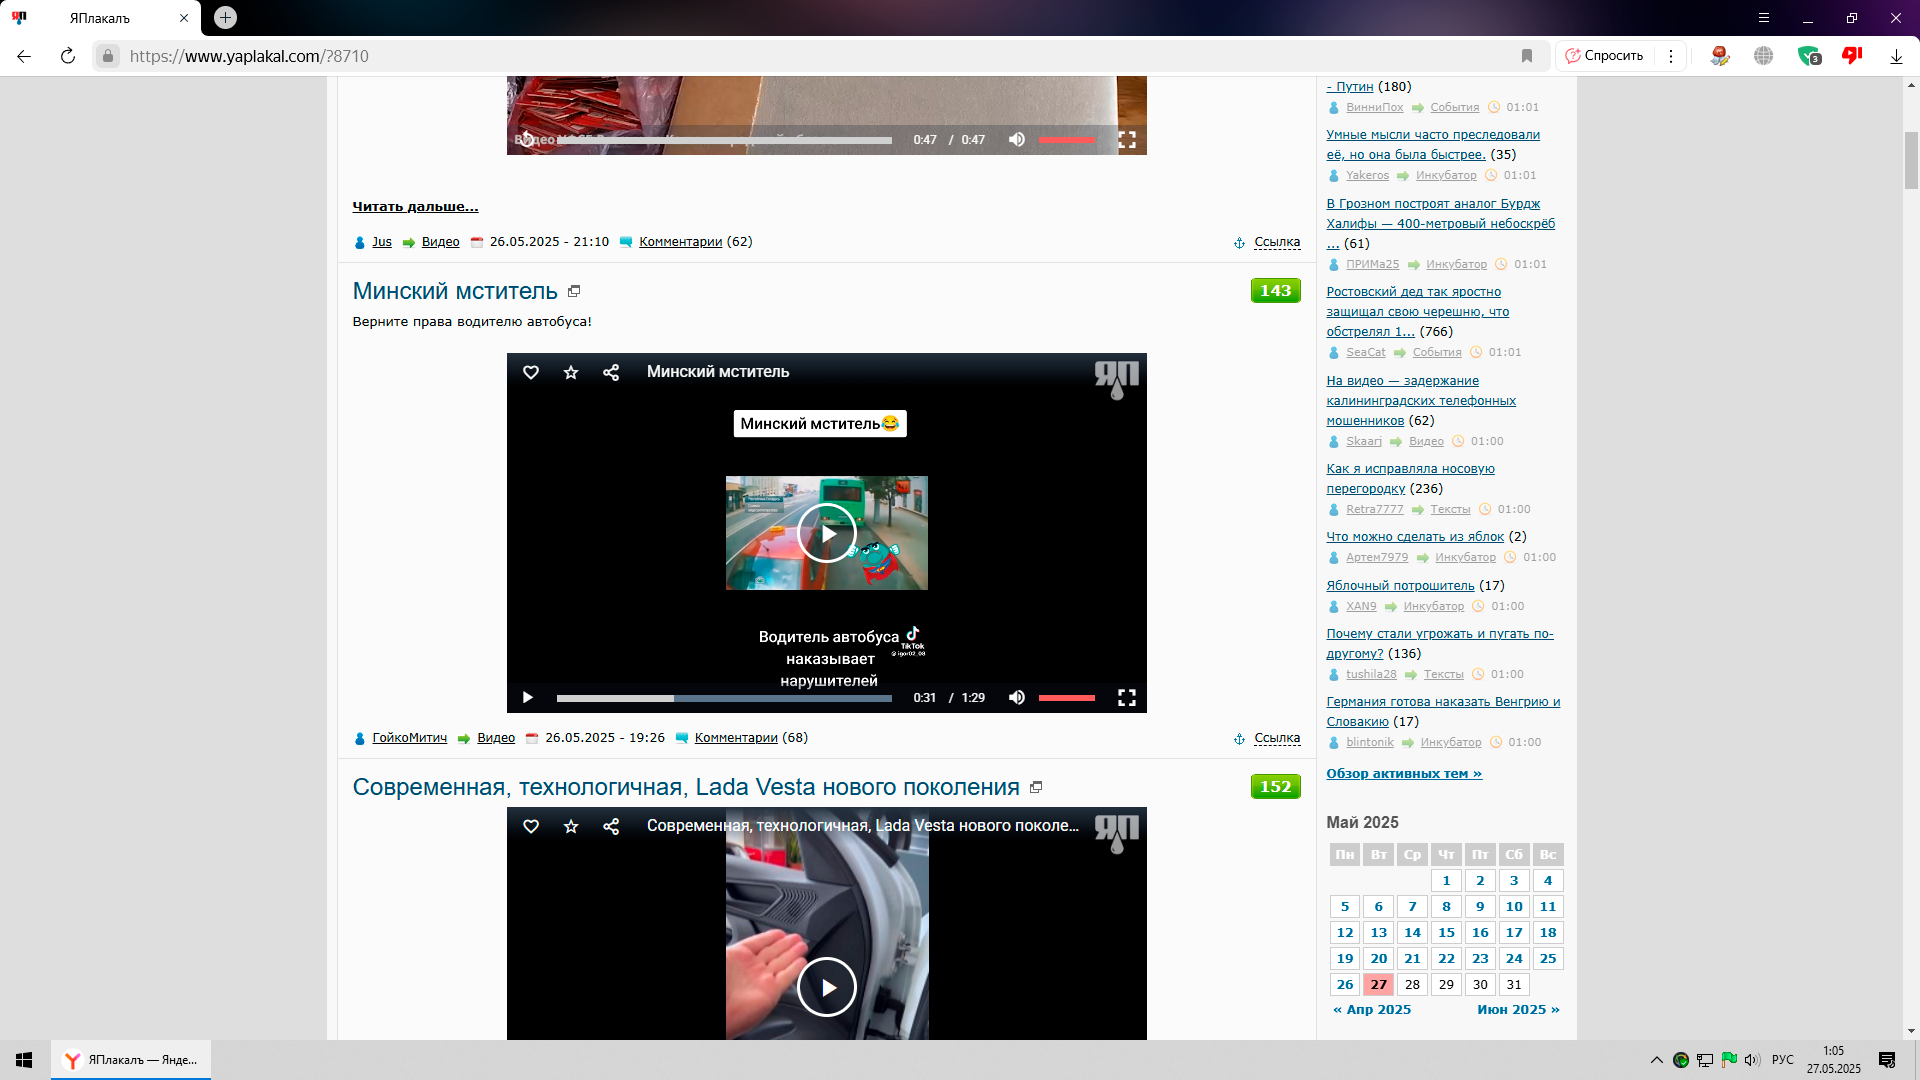This screenshot has width=1920, height=1080.
Task: Open sidebar topic Как я исправляла носовую перегородку
Action: pyautogui.click(x=1410, y=479)
